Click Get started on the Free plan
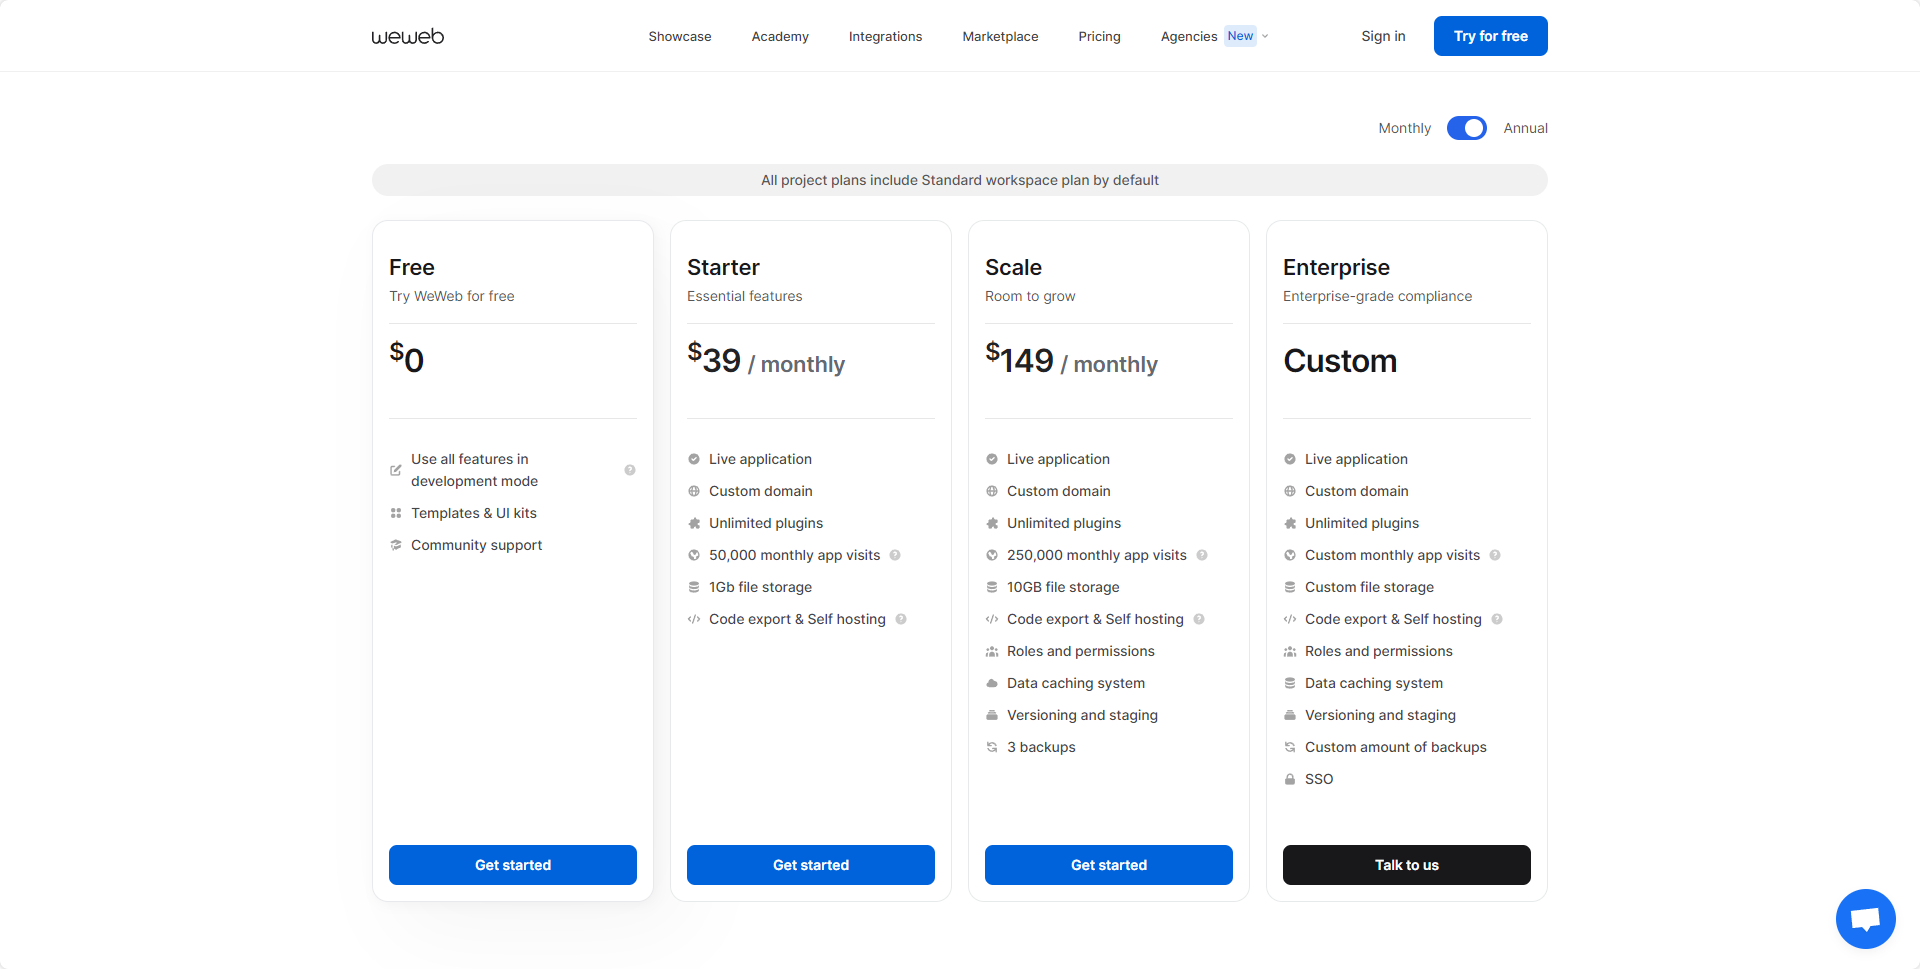Screen dimensions: 1920x969 [x=513, y=865]
